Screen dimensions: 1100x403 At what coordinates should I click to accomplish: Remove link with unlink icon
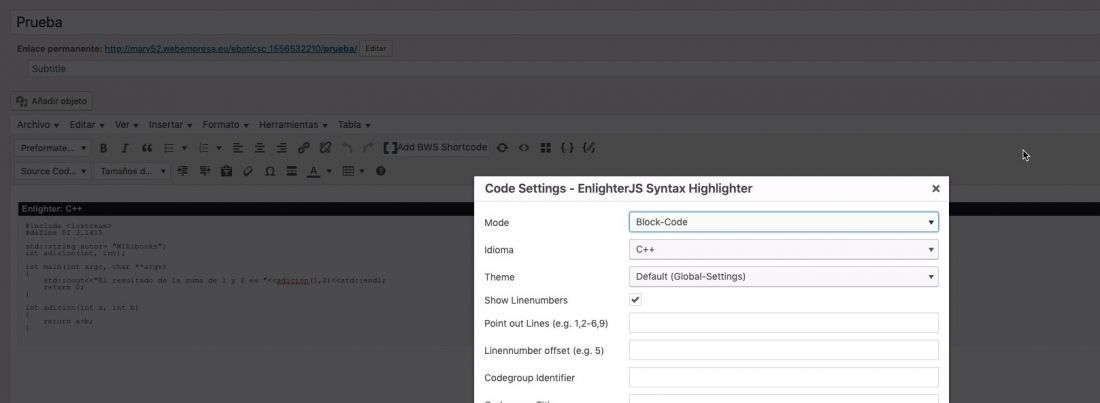325,148
